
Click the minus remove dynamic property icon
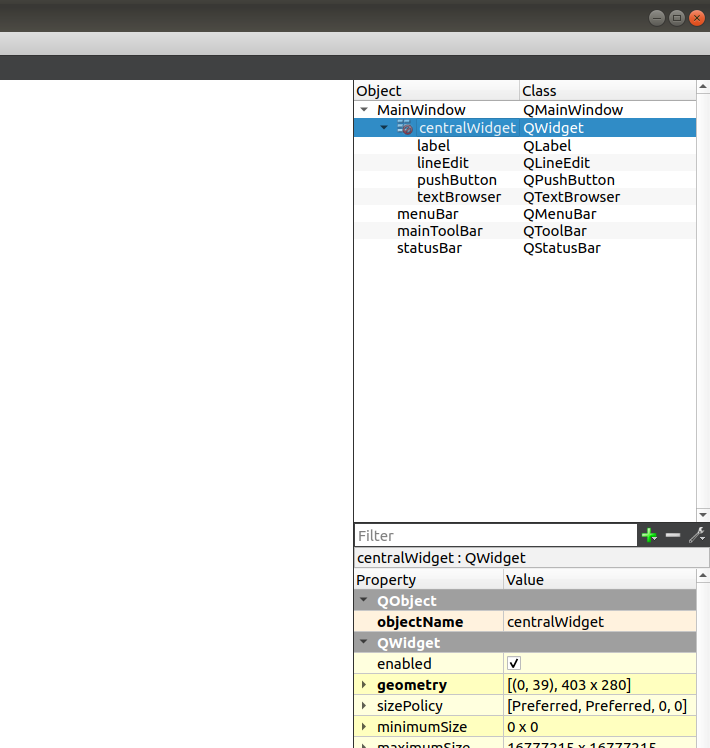(x=673, y=535)
